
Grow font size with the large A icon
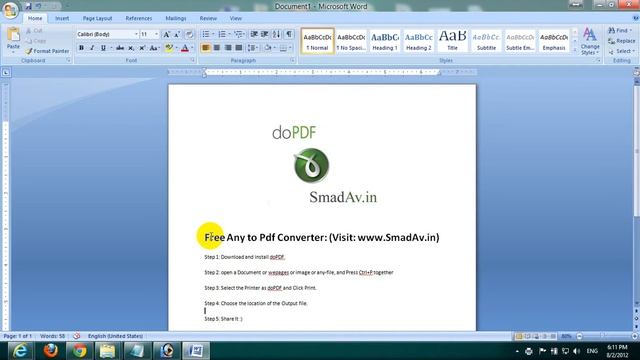(167, 35)
